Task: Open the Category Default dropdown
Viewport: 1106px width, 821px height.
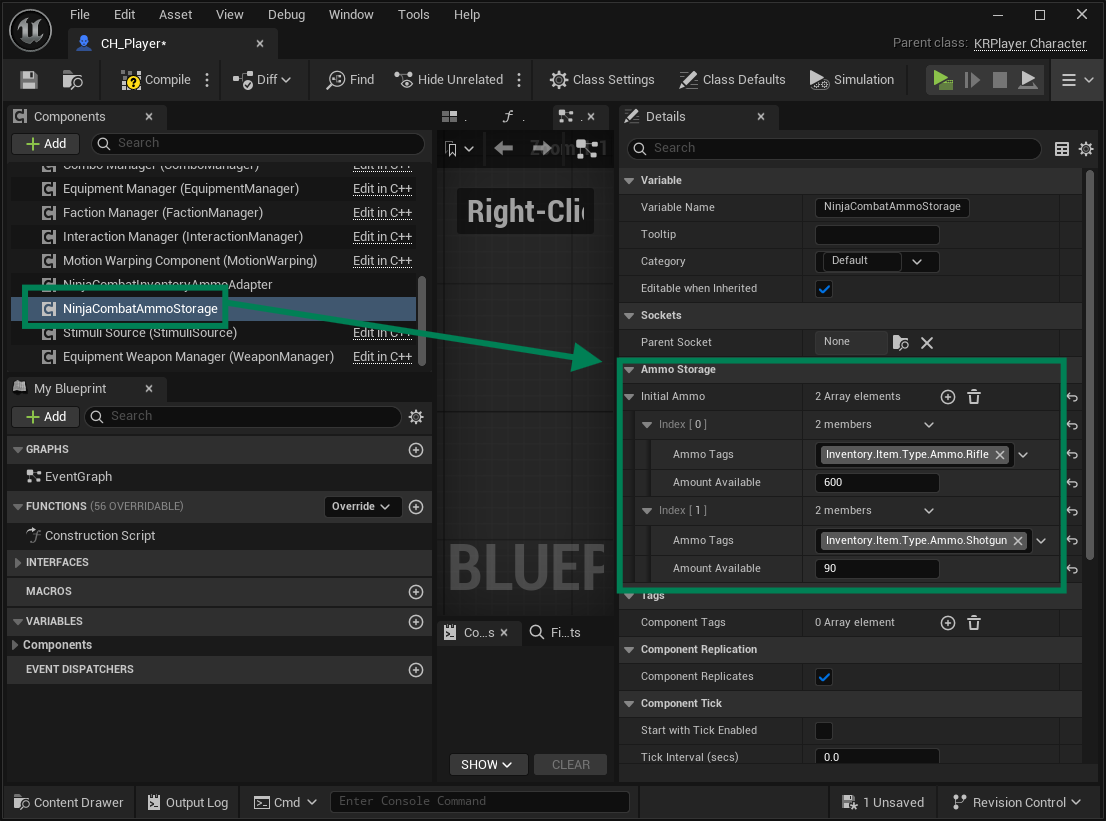Action: [x=877, y=261]
